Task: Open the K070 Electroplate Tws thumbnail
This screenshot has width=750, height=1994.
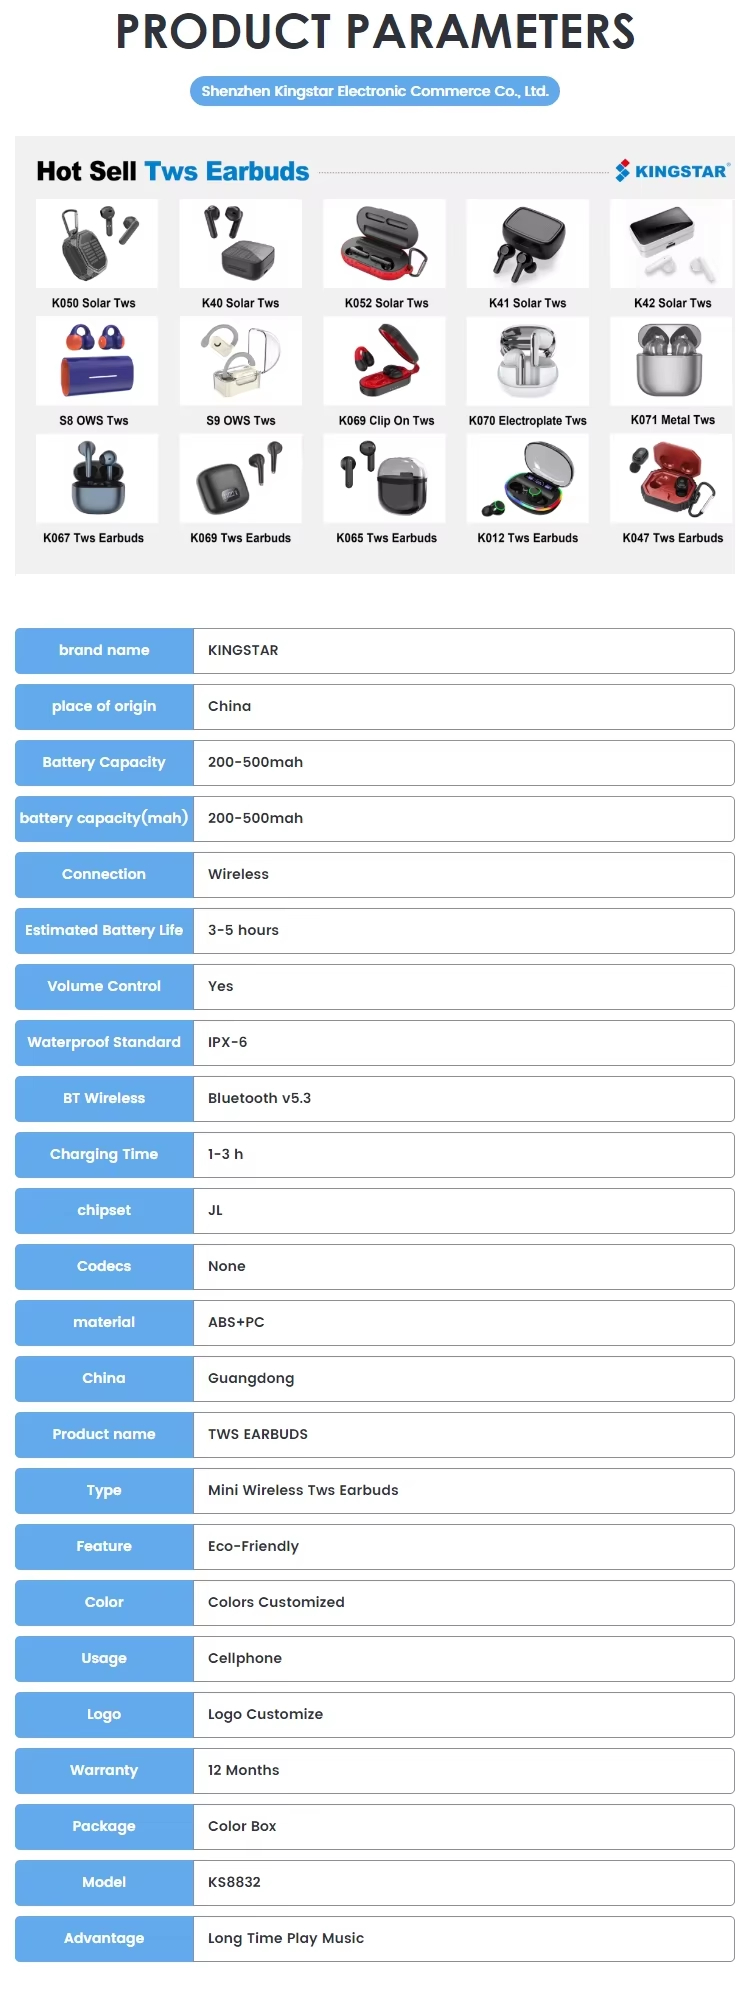Action: coord(528,361)
